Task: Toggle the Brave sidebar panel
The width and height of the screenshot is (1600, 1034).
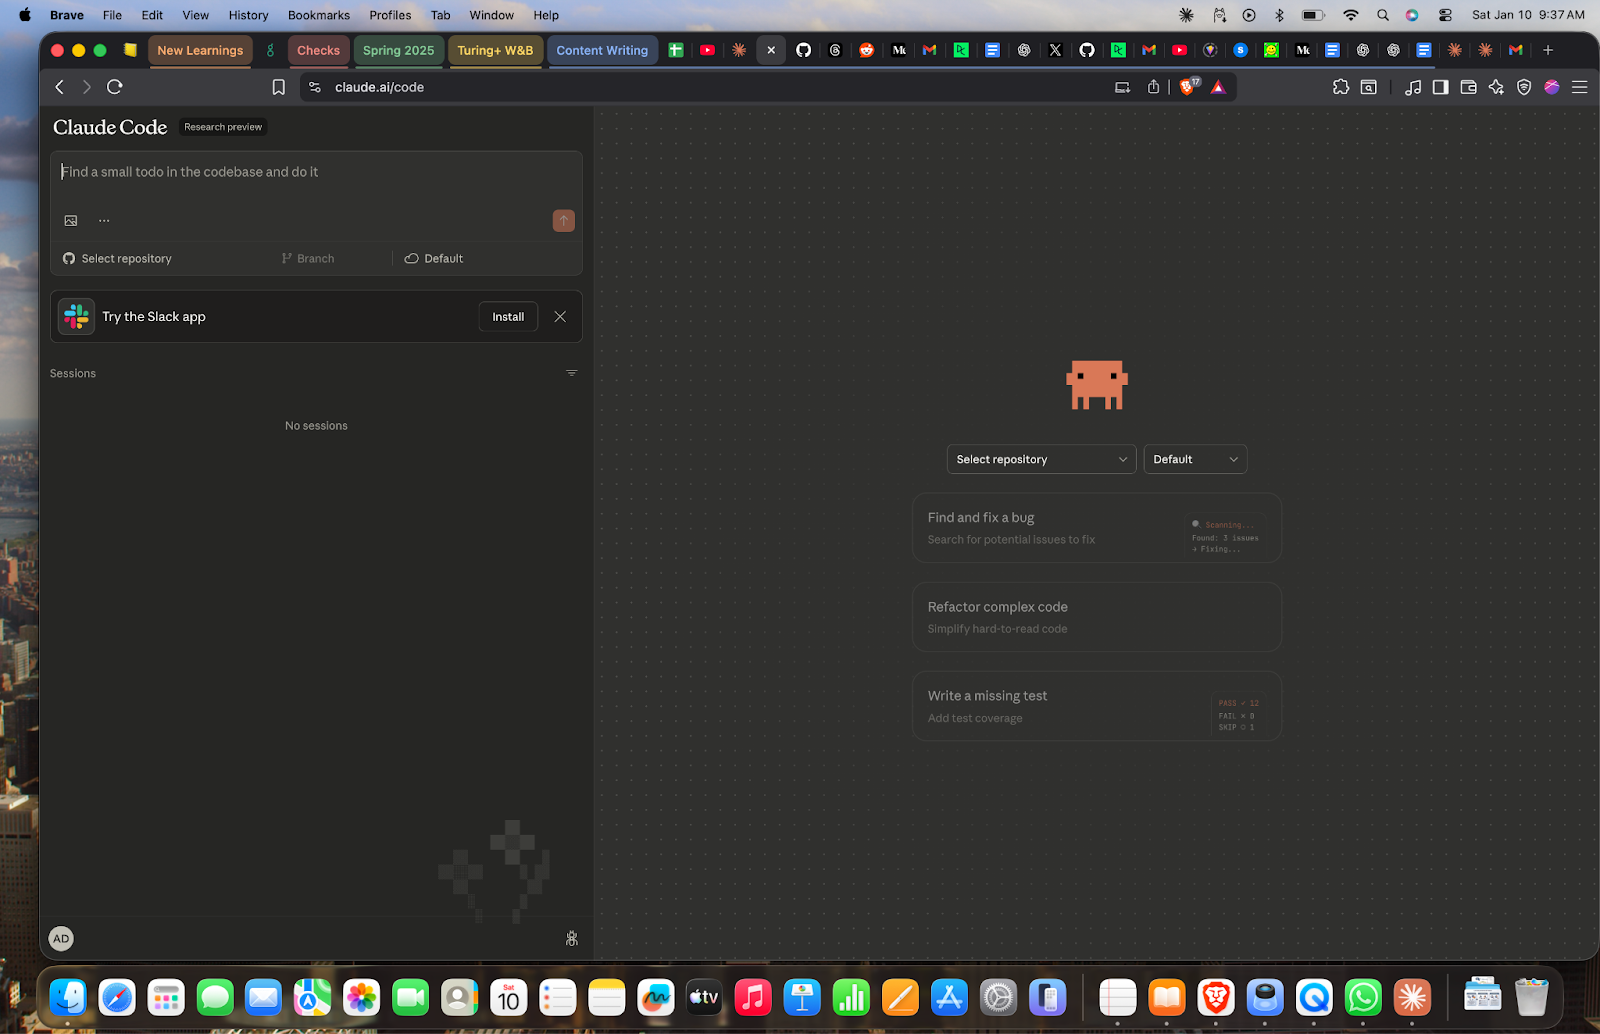Action: click(x=1440, y=87)
